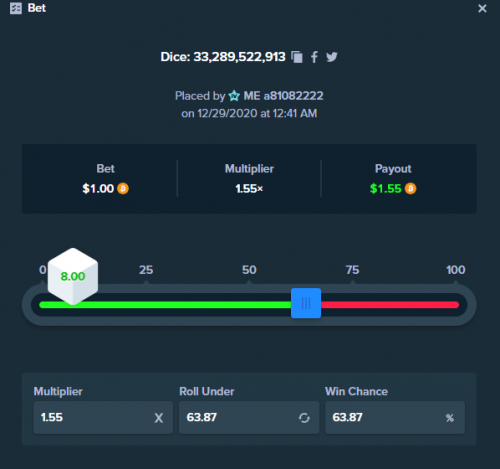
Task: Click the star badge next to username
Action: tap(234, 96)
